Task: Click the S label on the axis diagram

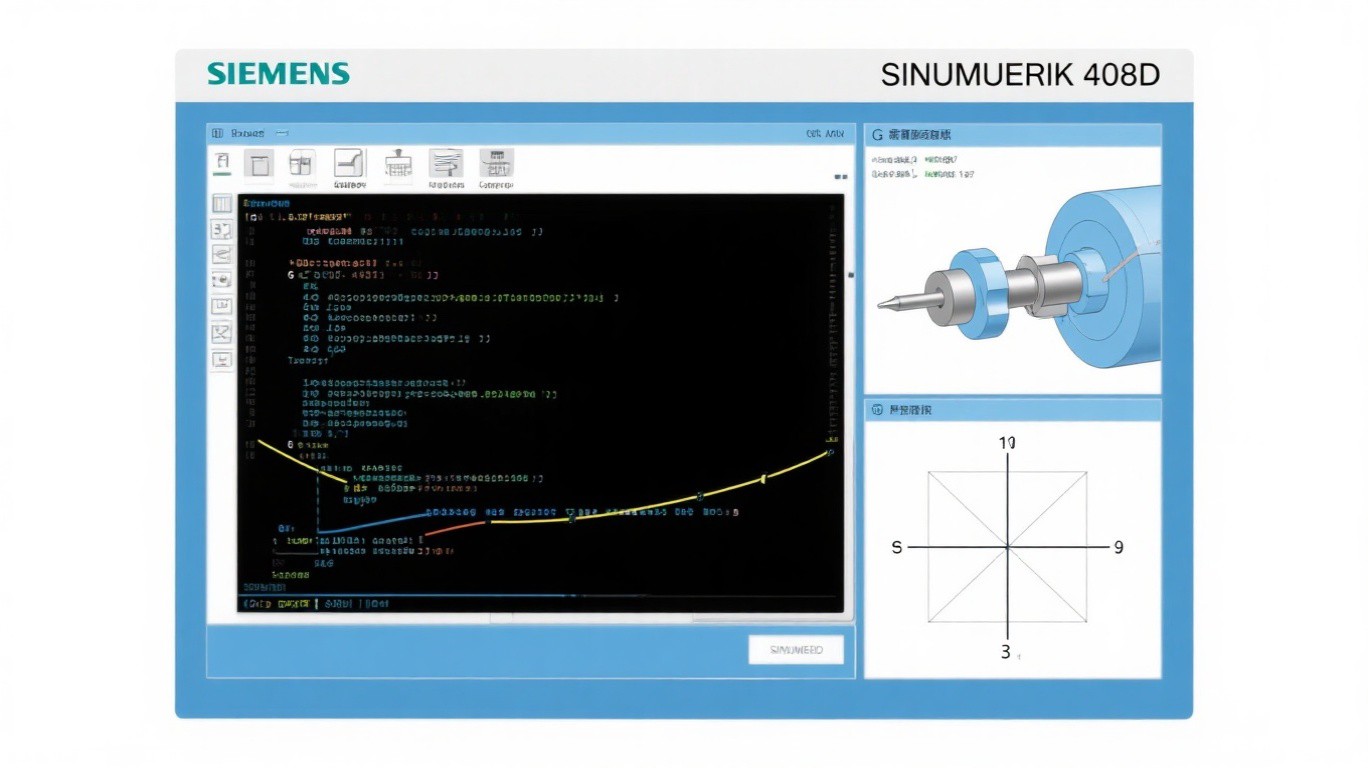Action: [x=897, y=547]
